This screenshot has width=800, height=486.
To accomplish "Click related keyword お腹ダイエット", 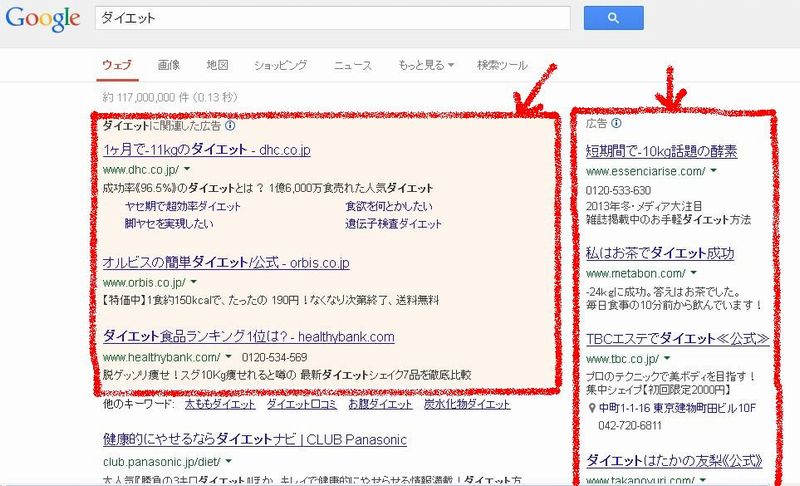I will [x=380, y=404].
